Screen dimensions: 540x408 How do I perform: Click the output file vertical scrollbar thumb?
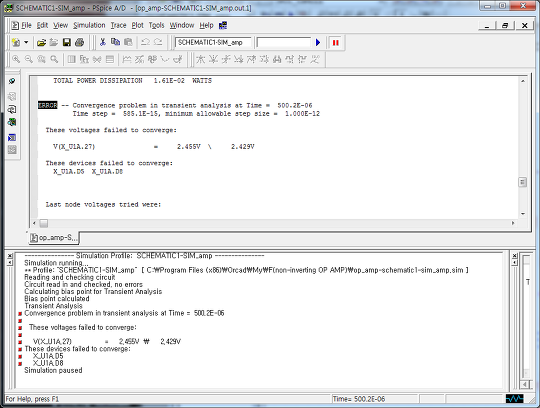pyautogui.click(x=522, y=182)
